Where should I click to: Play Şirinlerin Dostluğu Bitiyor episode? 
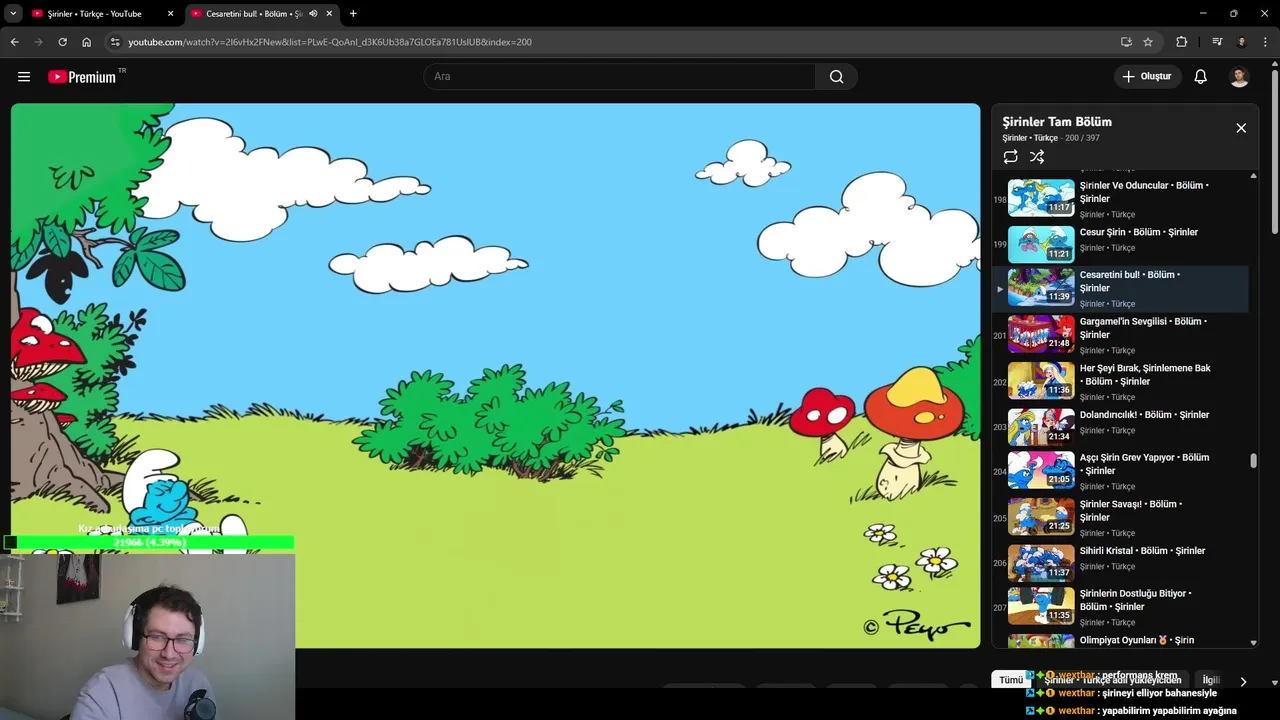1121,607
